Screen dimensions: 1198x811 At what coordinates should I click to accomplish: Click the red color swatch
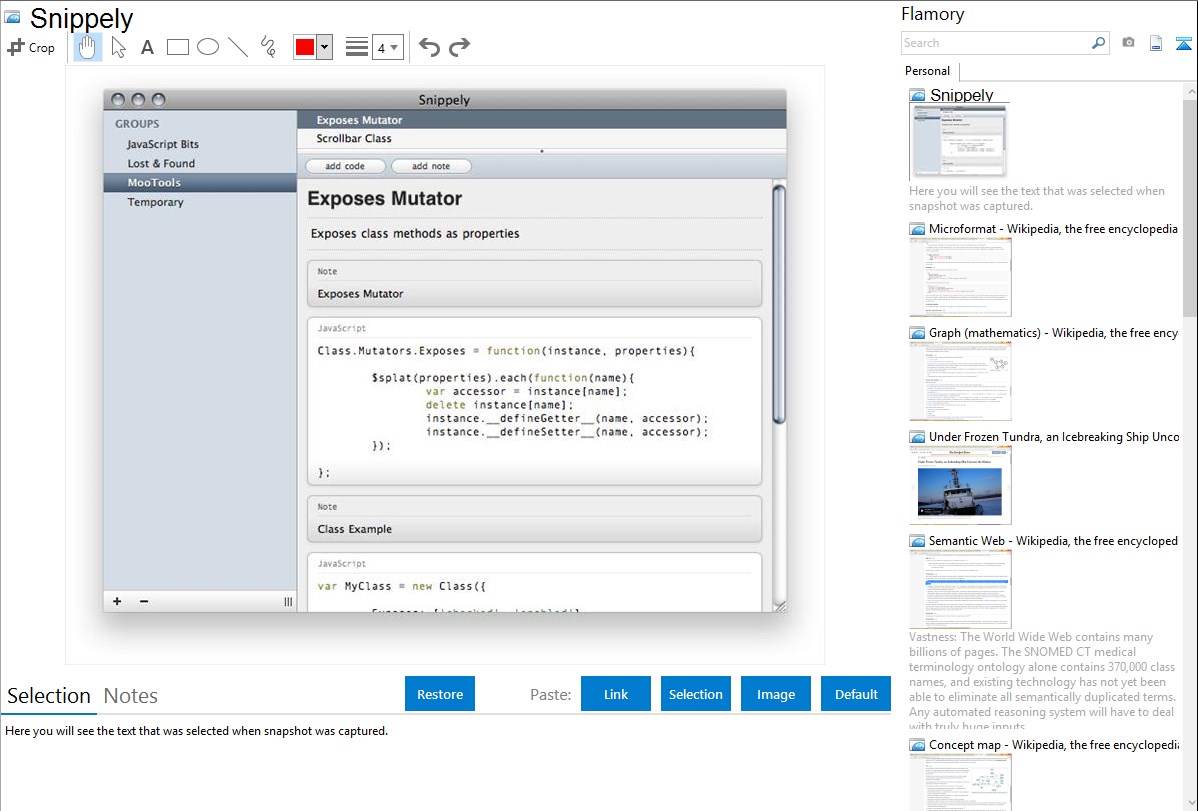305,47
